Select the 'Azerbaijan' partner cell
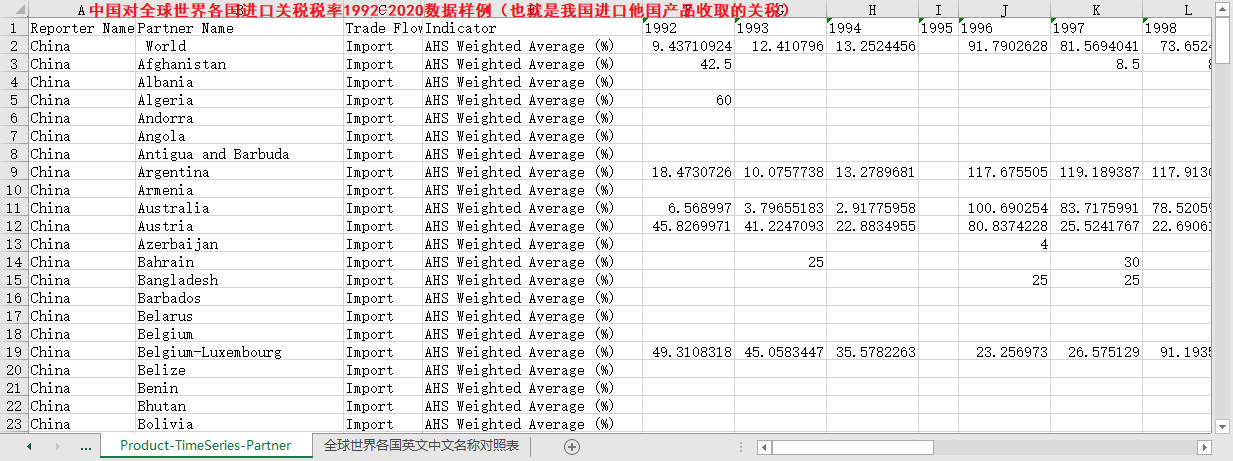 tap(240, 244)
